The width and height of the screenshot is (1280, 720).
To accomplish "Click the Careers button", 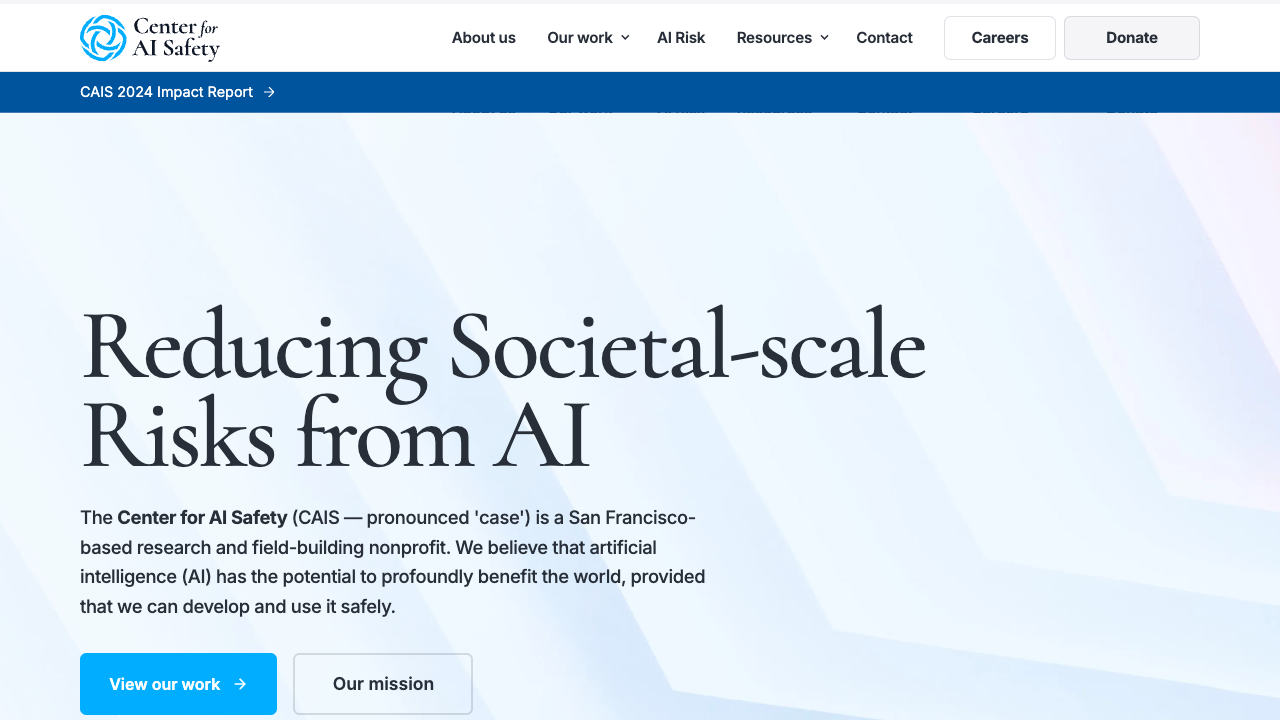I will pos(999,37).
